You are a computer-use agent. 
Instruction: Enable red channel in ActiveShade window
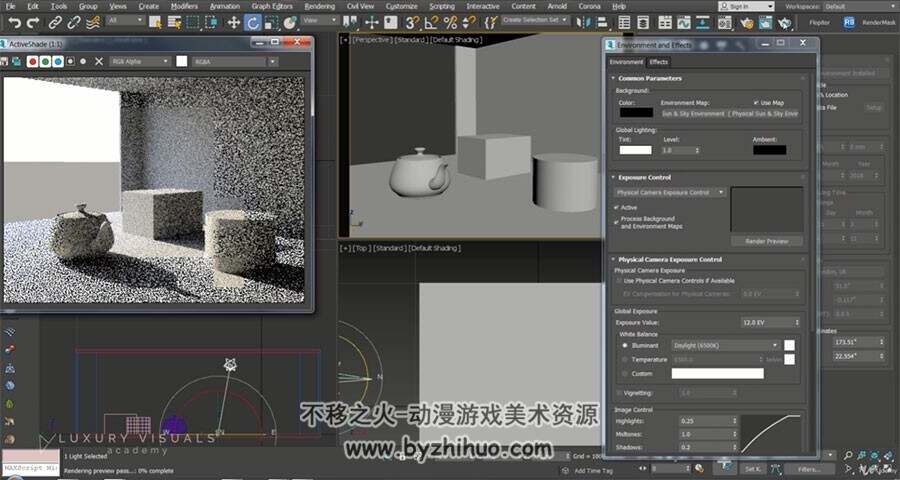[x=33, y=61]
